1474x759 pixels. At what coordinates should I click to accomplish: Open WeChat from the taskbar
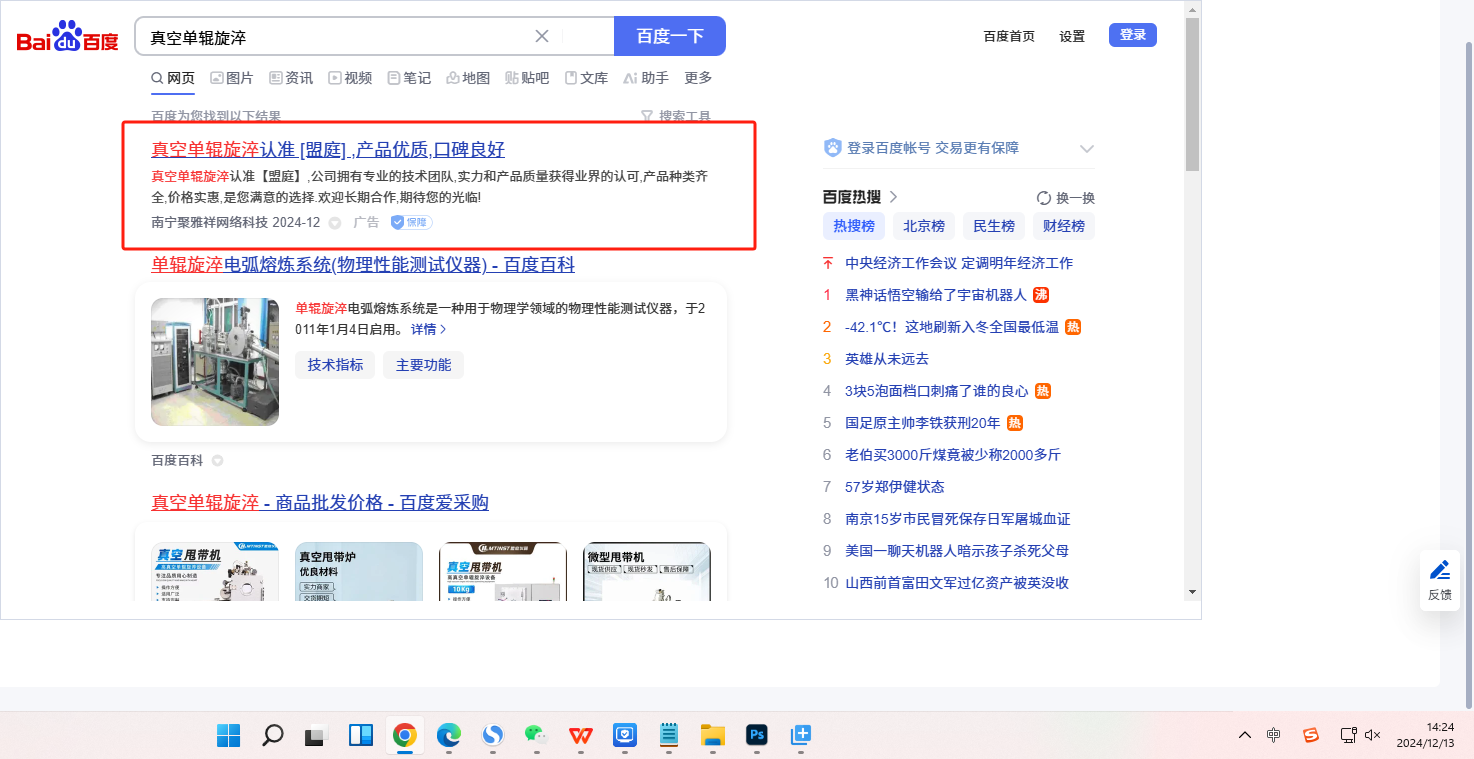click(537, 736)
